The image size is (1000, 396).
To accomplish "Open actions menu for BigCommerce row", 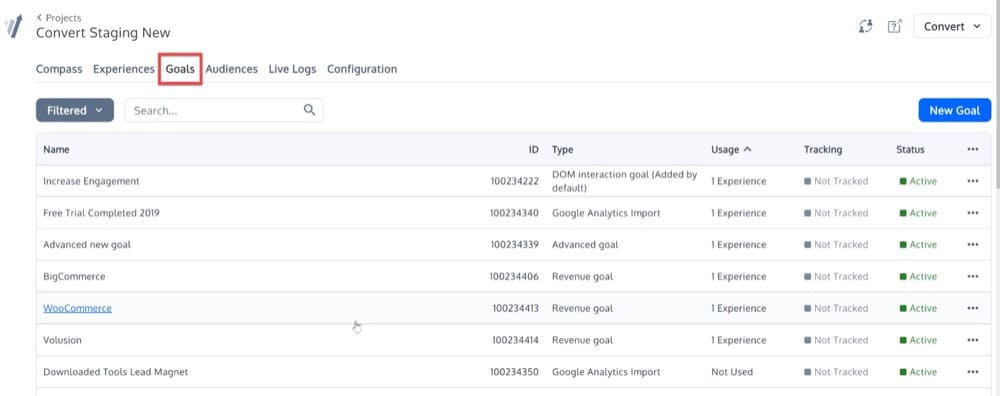I will 973,277.
